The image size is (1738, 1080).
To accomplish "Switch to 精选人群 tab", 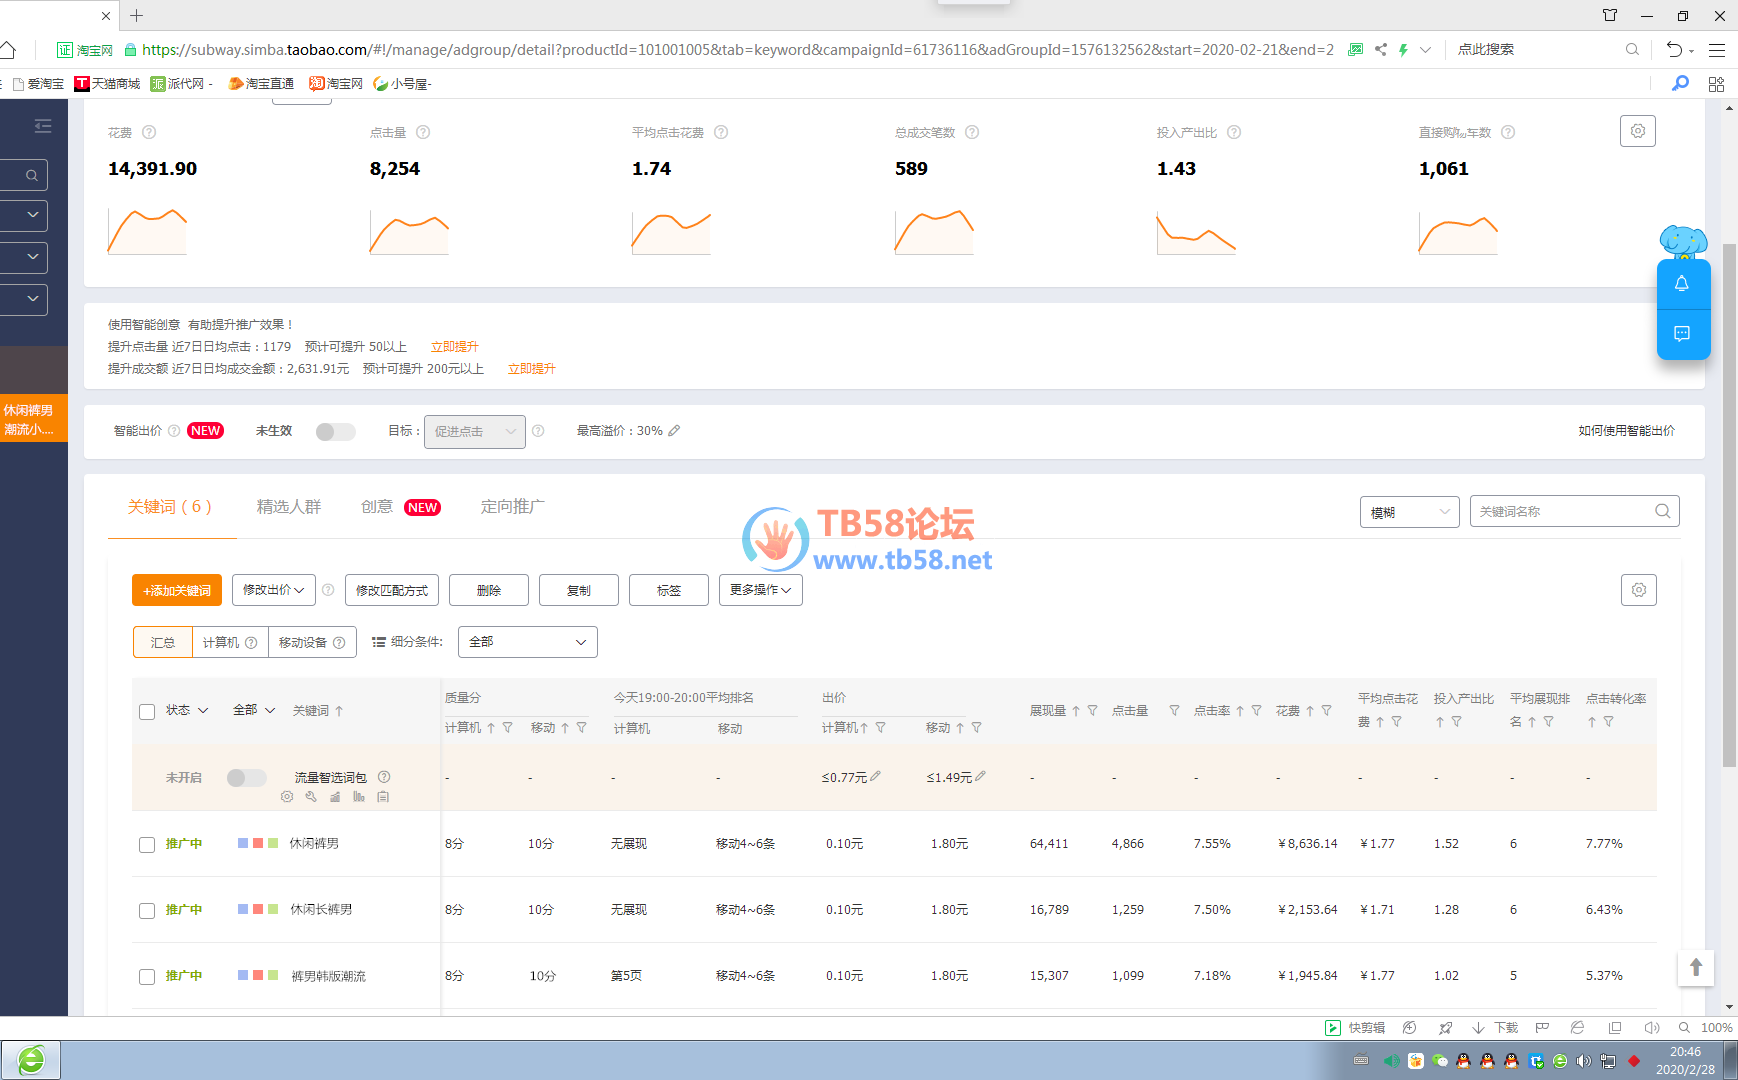I will click(x=289, y=507).
